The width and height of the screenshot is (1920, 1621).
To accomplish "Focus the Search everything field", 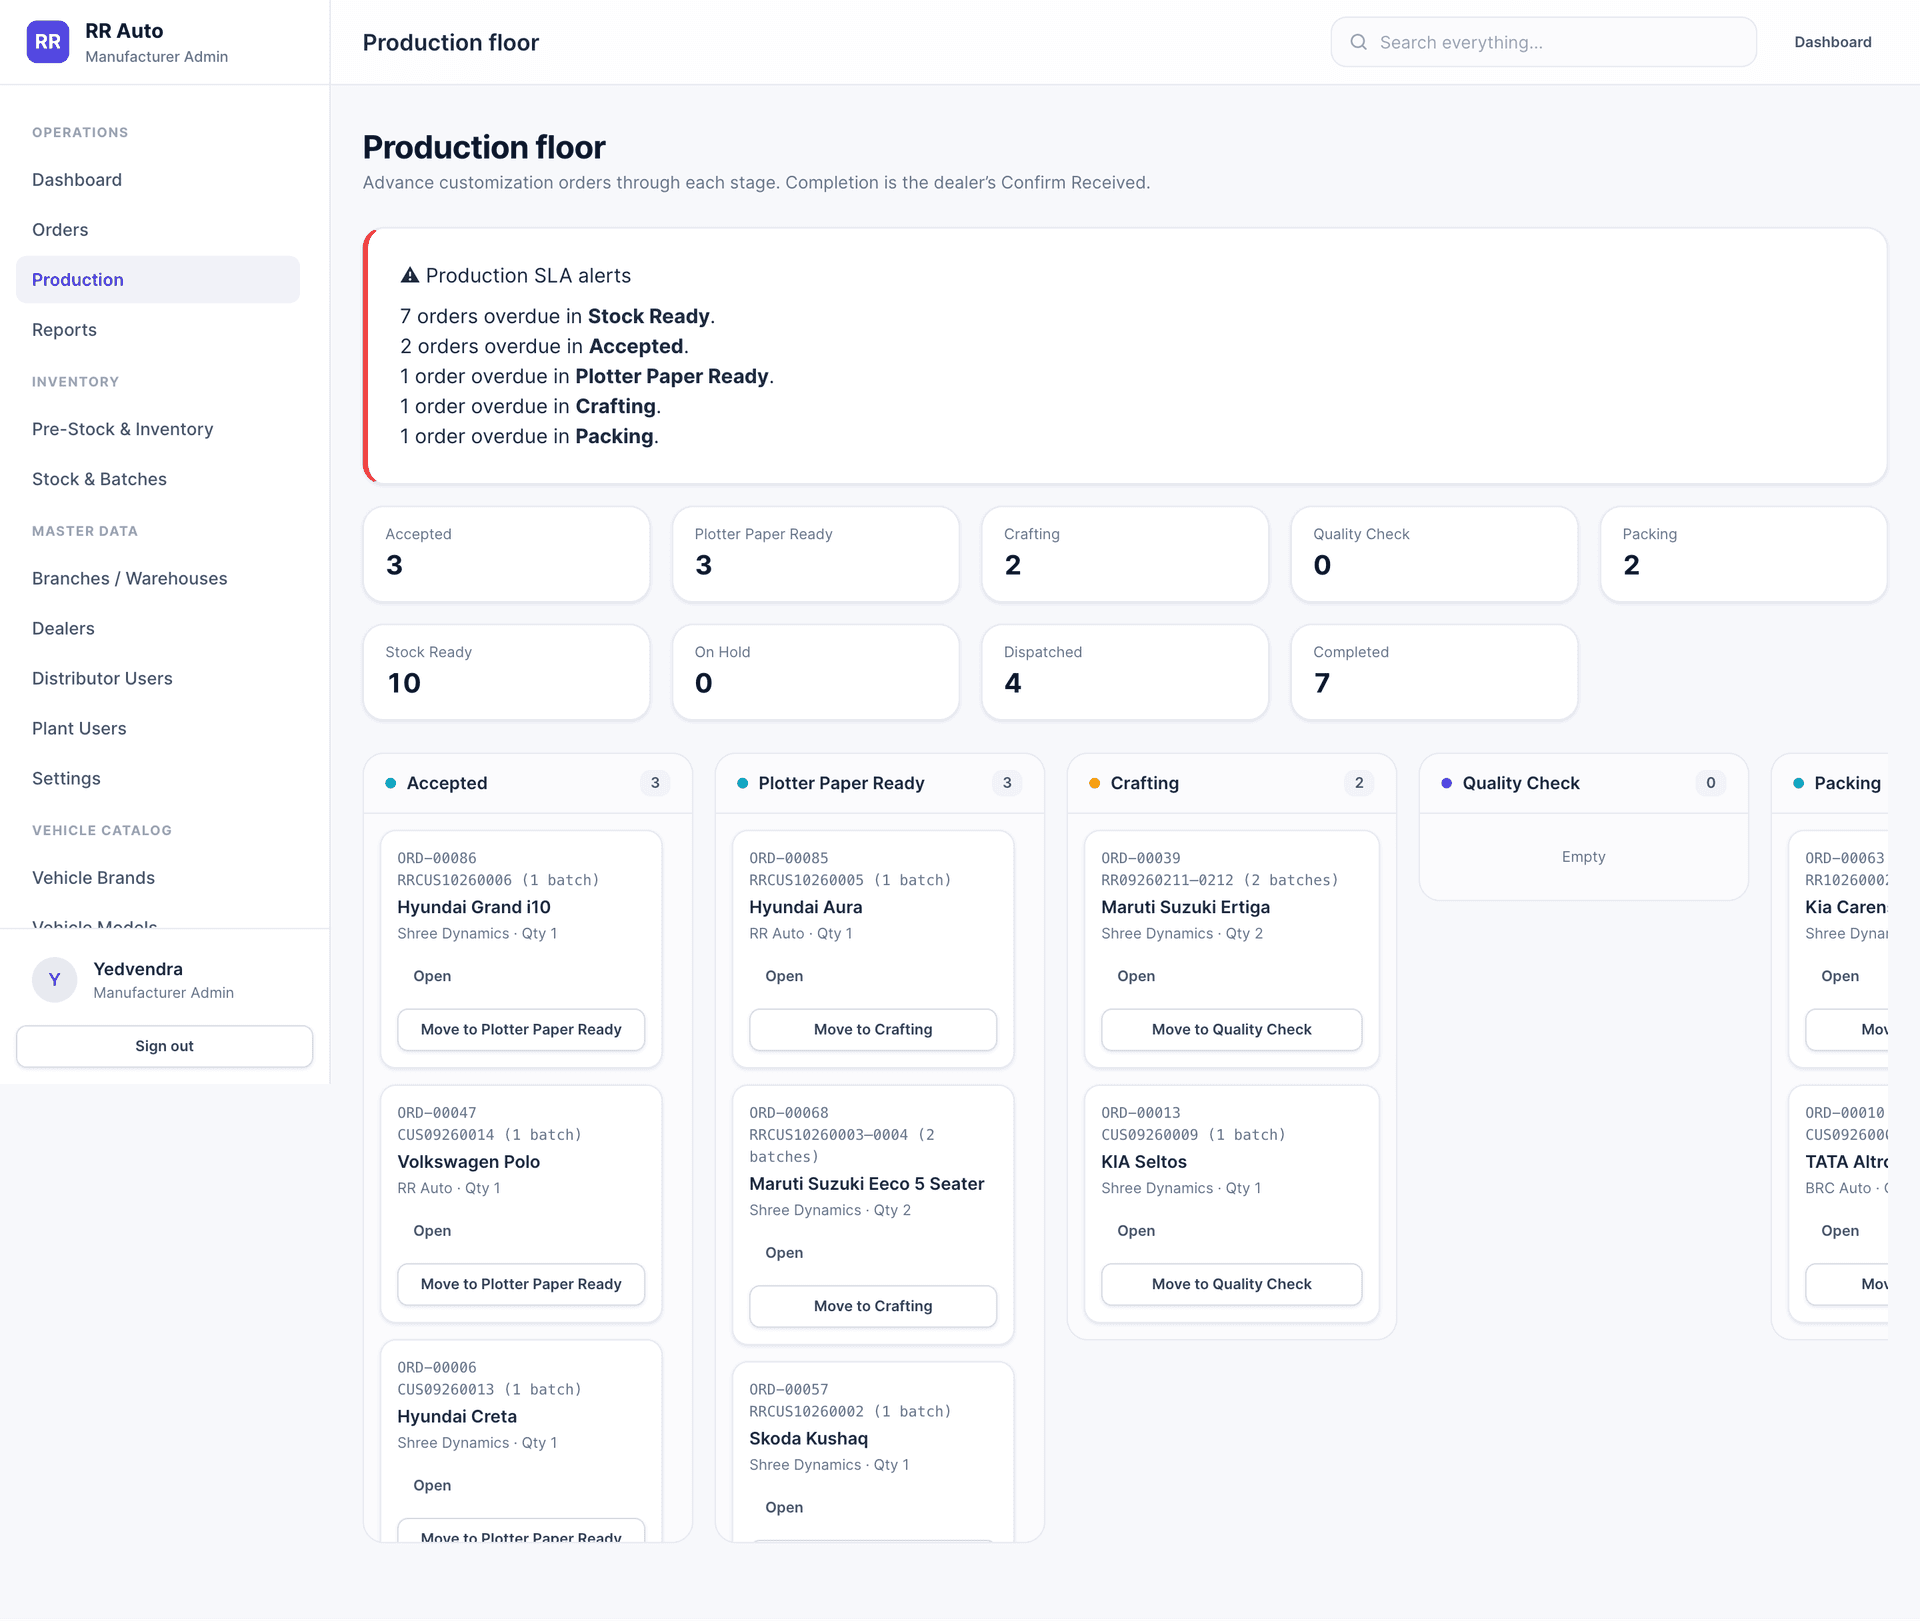I will click(x=1543, y=42).
